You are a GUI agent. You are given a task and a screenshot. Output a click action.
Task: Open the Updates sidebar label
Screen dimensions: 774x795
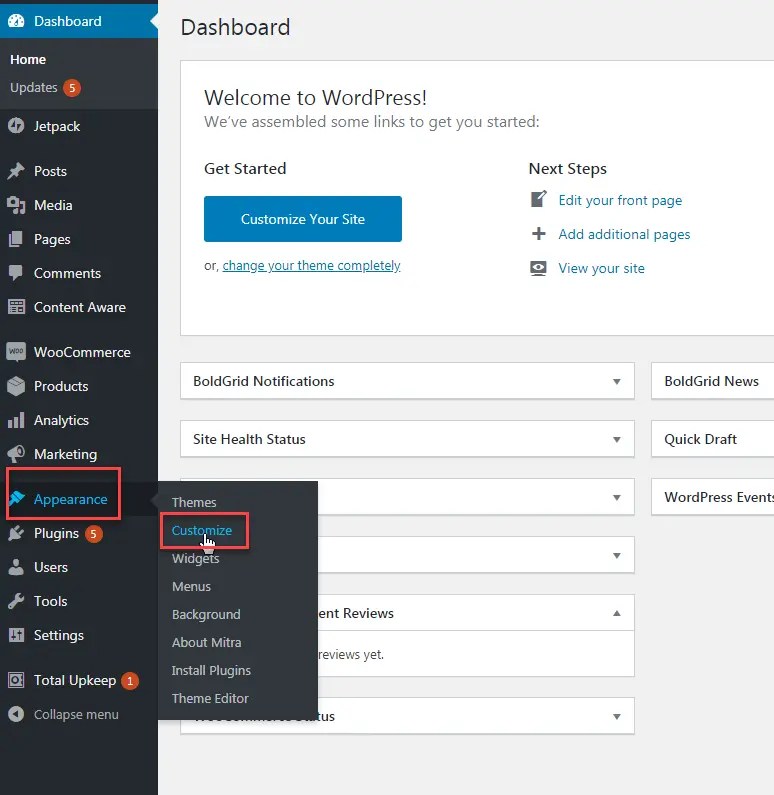(x=33, y=87)
